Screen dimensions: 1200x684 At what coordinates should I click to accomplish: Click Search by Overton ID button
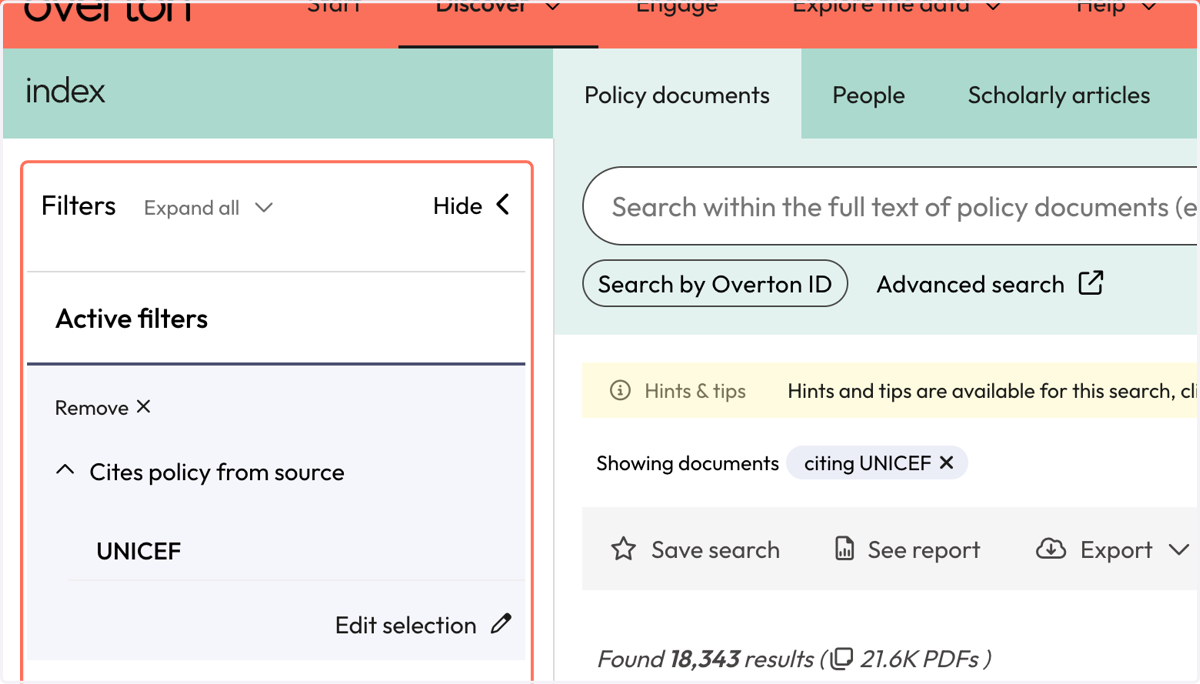pyautogui.click(x=715, y=284)
